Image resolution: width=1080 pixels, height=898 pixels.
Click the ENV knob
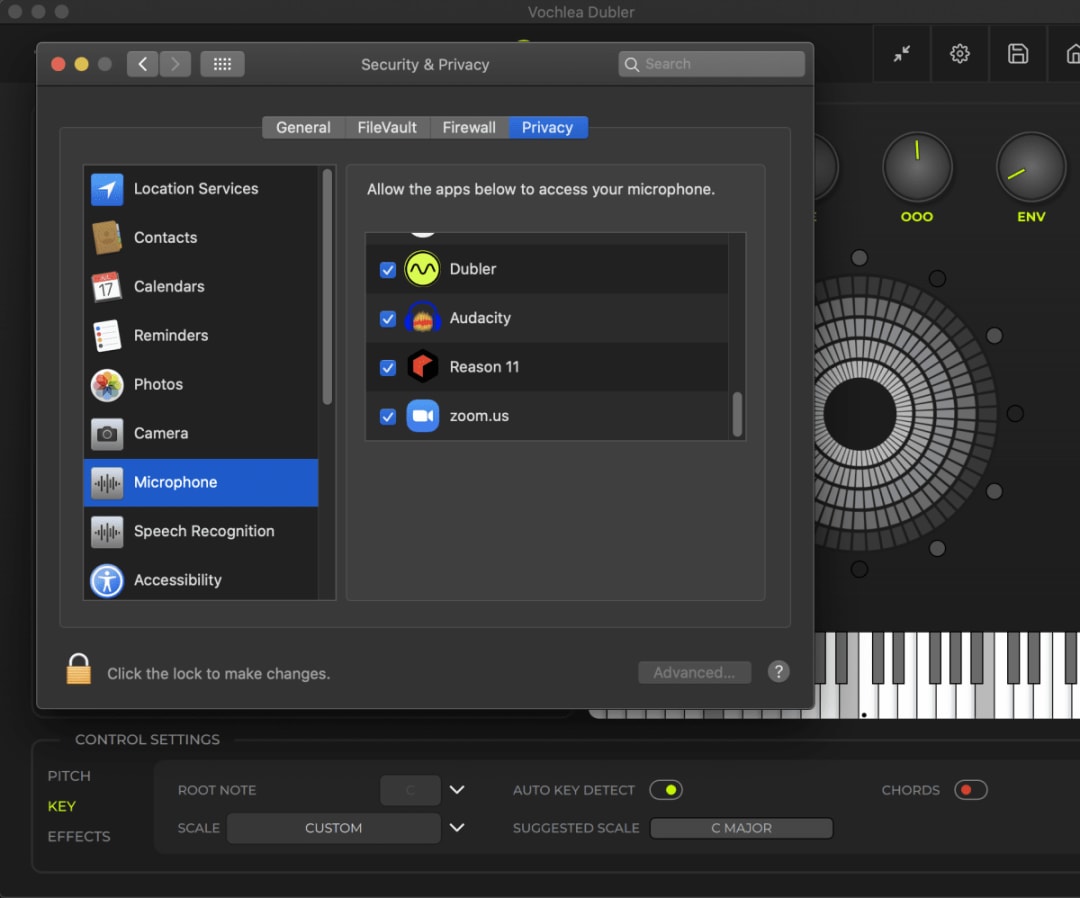coord(1030,167)
